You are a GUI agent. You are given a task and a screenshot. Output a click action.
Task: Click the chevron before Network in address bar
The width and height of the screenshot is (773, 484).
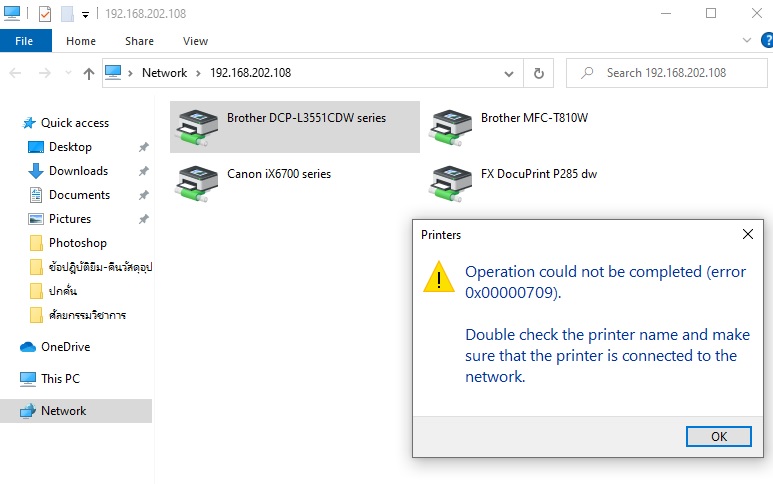coord(130,73)
